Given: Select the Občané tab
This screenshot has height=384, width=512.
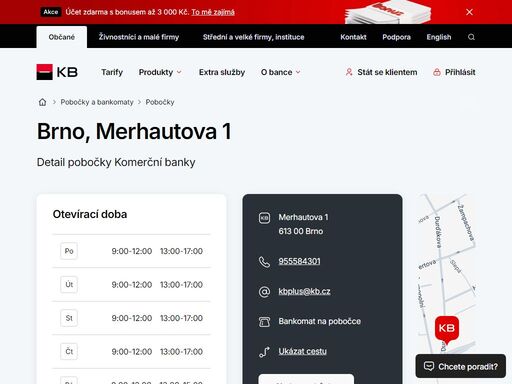Looking at the screenshot, I should (62, 37).
